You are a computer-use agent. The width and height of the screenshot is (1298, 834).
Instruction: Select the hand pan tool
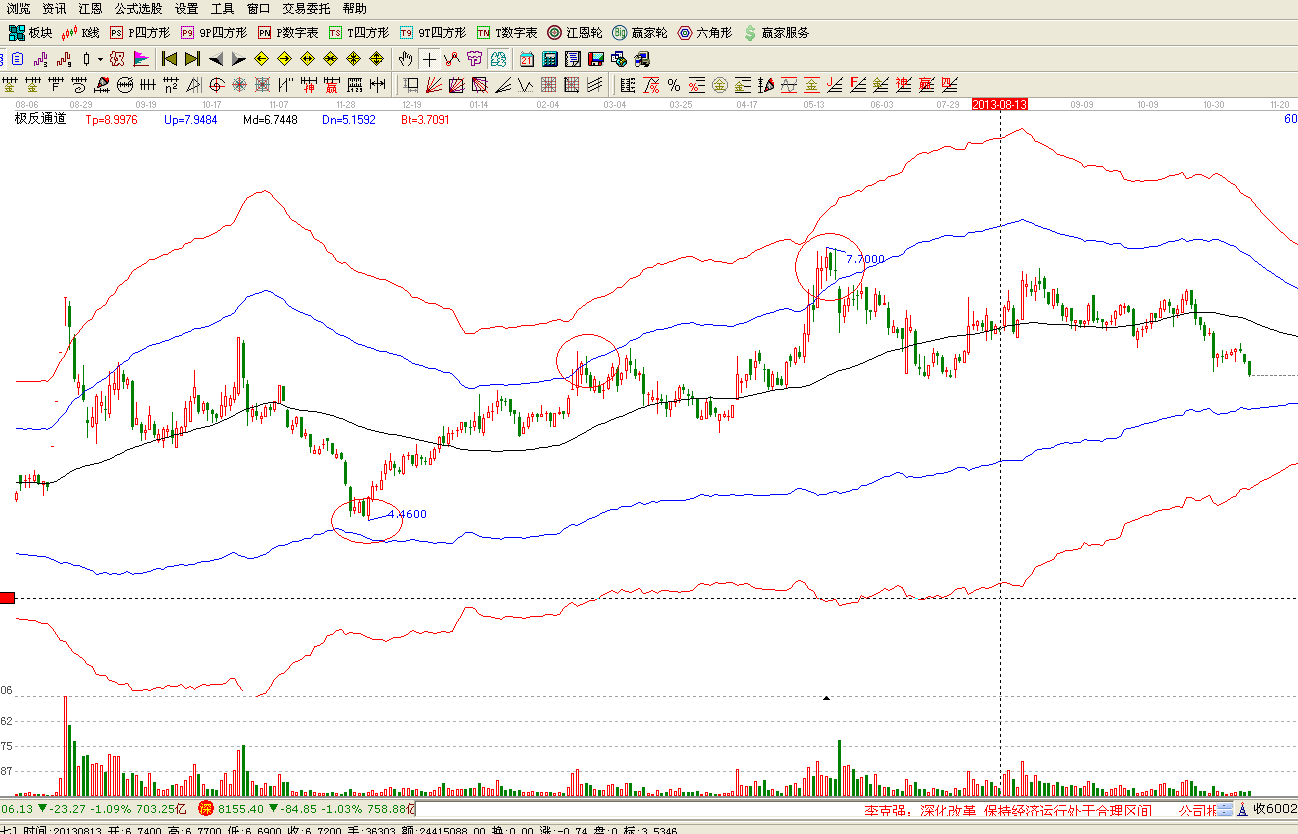[x=405, y=59]
